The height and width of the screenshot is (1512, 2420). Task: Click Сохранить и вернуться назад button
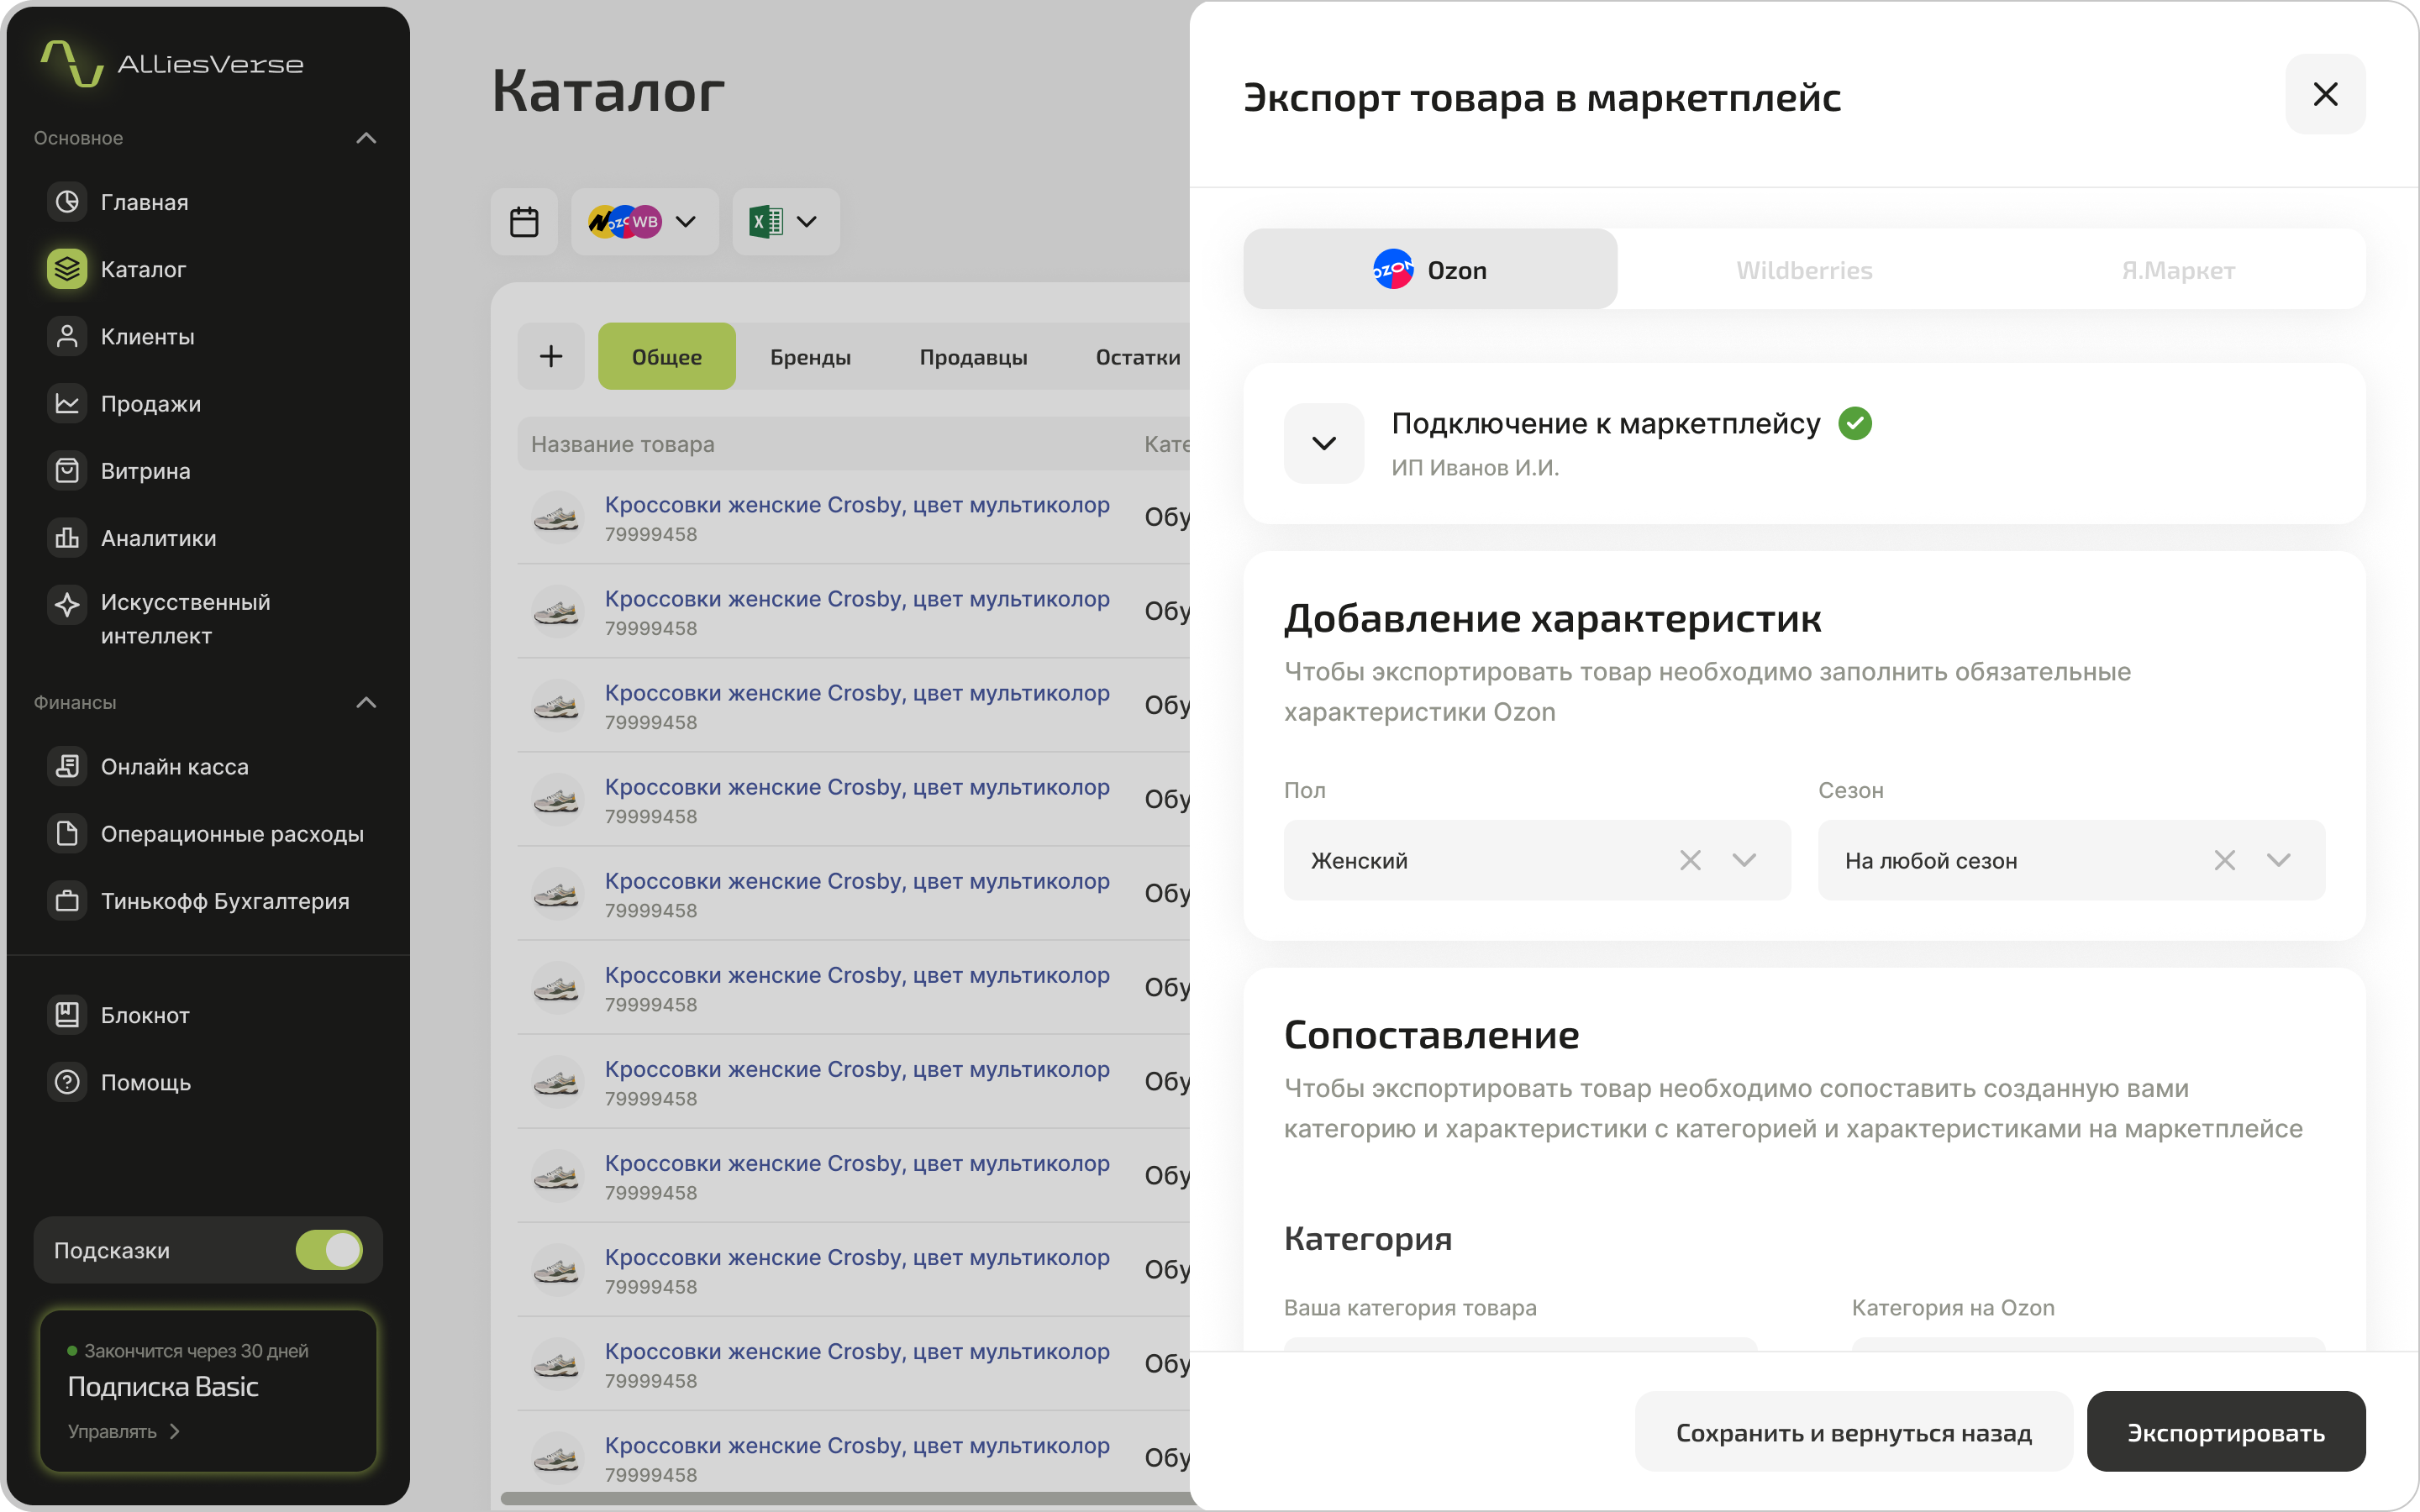(1854, 1431)
